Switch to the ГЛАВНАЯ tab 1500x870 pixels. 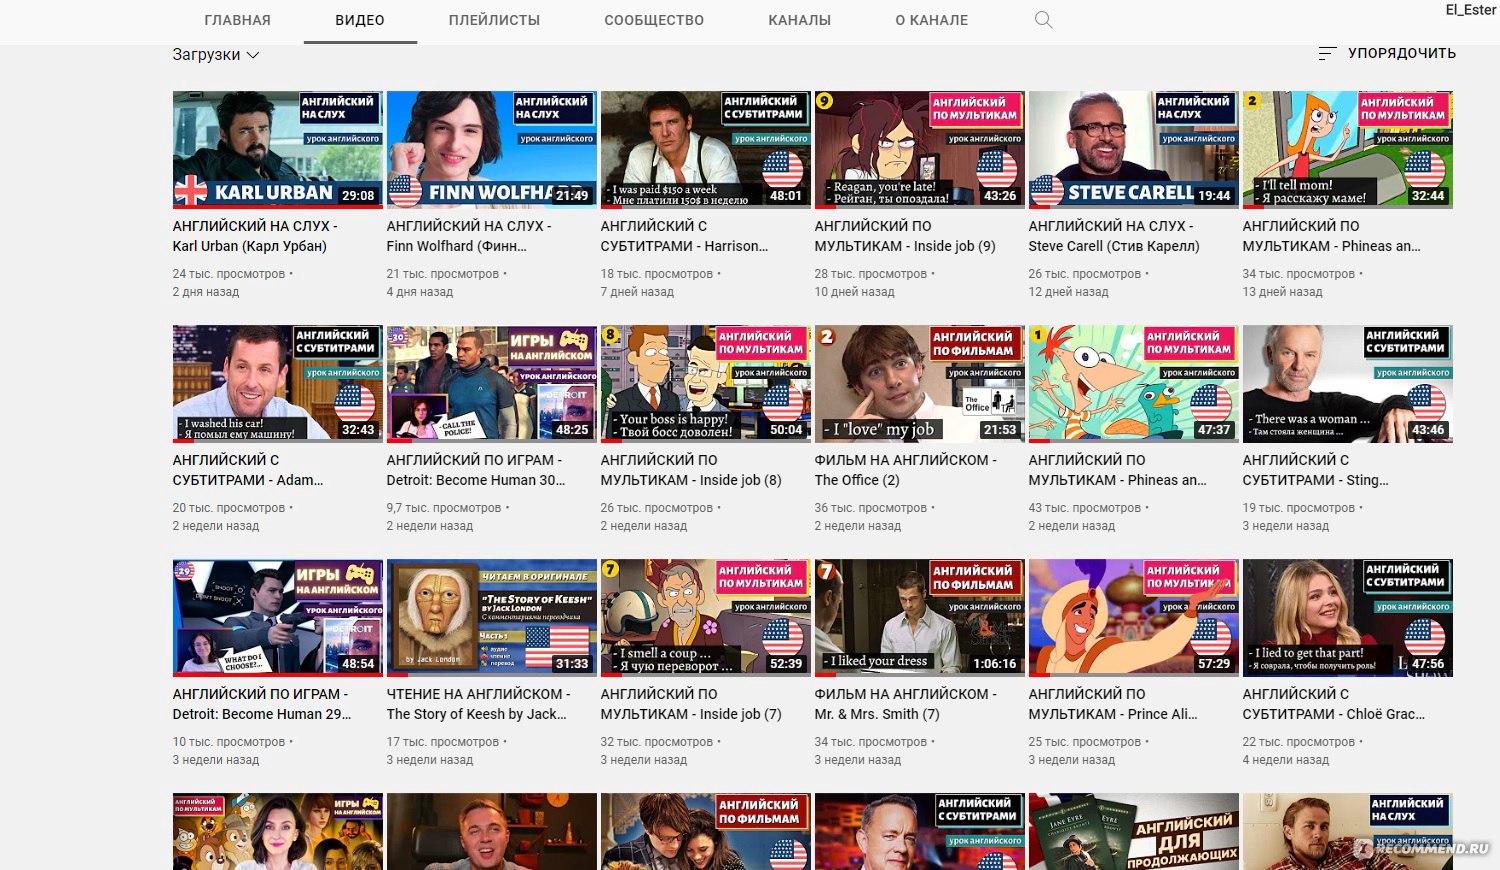click(x=237, y=20)
